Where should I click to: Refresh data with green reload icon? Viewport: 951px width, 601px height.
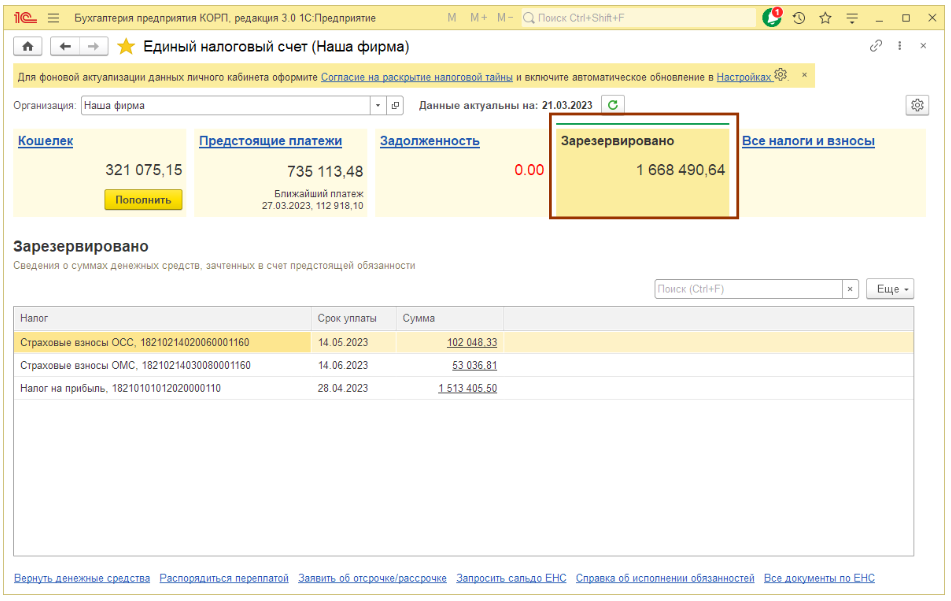pyautogui.click(x=613, y=105)
